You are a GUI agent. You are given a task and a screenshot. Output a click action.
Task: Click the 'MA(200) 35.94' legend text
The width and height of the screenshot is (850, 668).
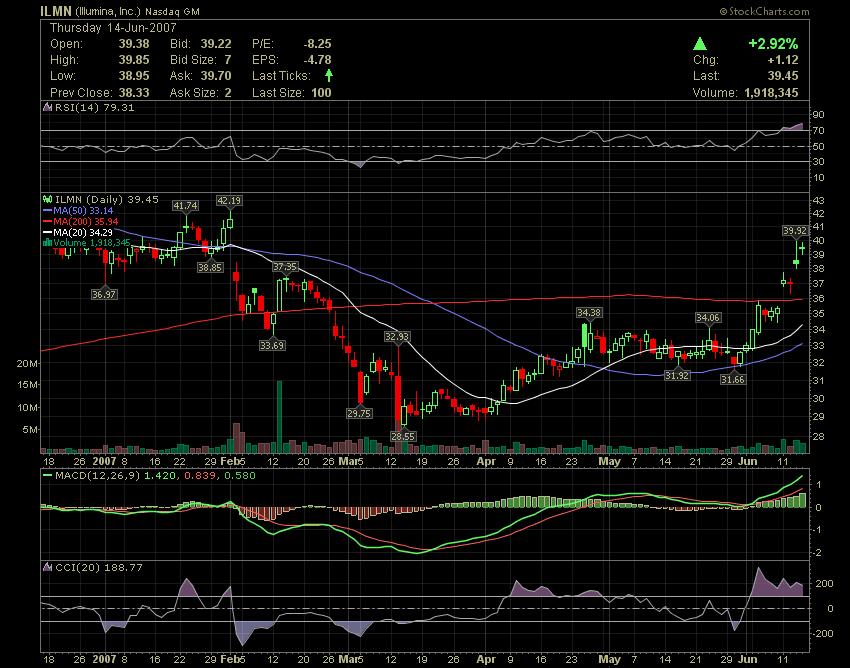click(x=86, y=221)
